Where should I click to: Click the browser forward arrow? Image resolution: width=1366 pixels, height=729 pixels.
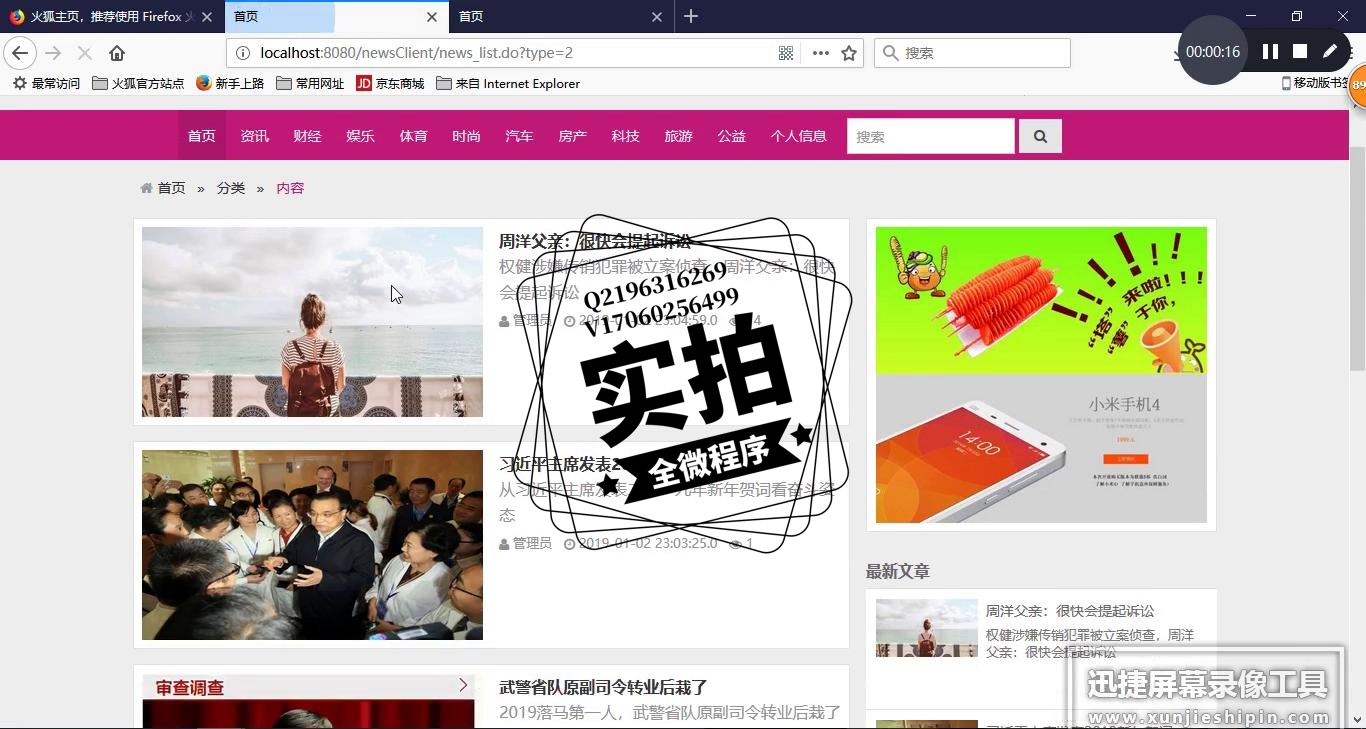coord(53,53)
